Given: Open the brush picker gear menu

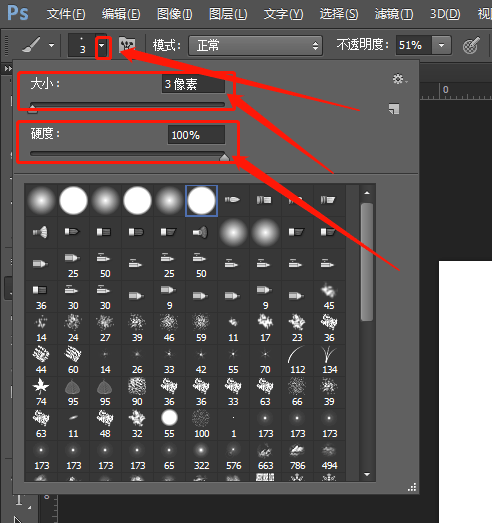Looking at the screenshot, I should 399,79.
